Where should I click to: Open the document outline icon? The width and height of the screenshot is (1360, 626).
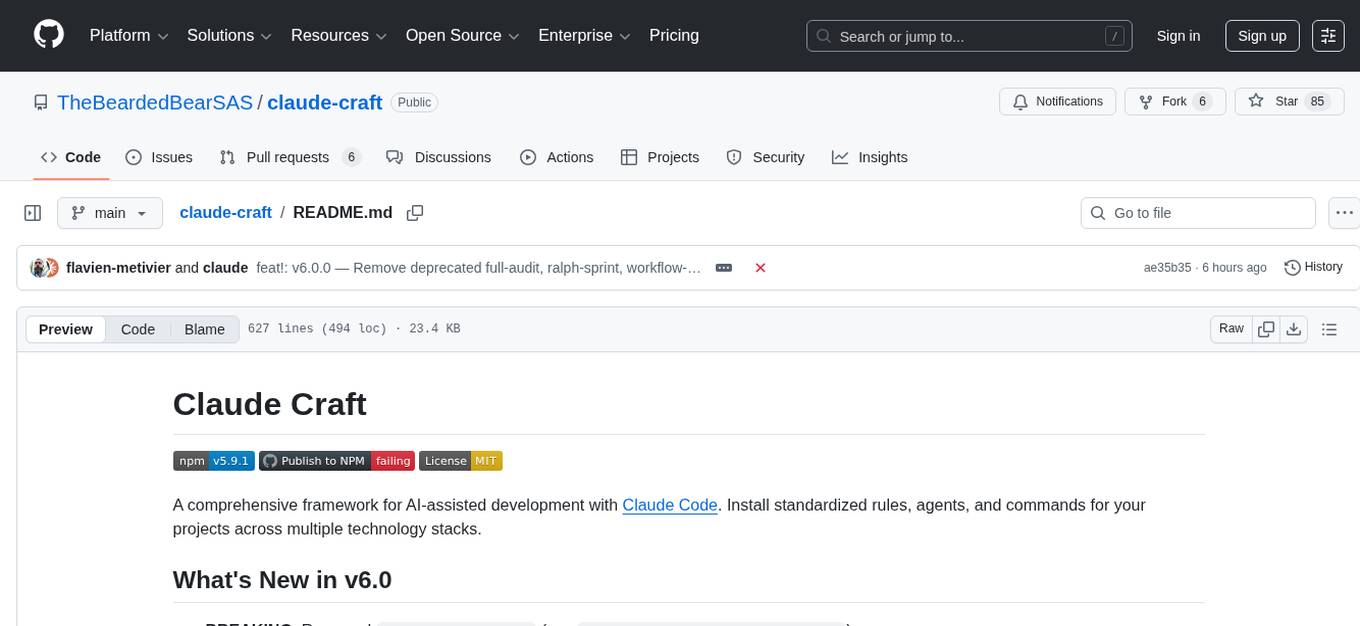(1329, 329)
